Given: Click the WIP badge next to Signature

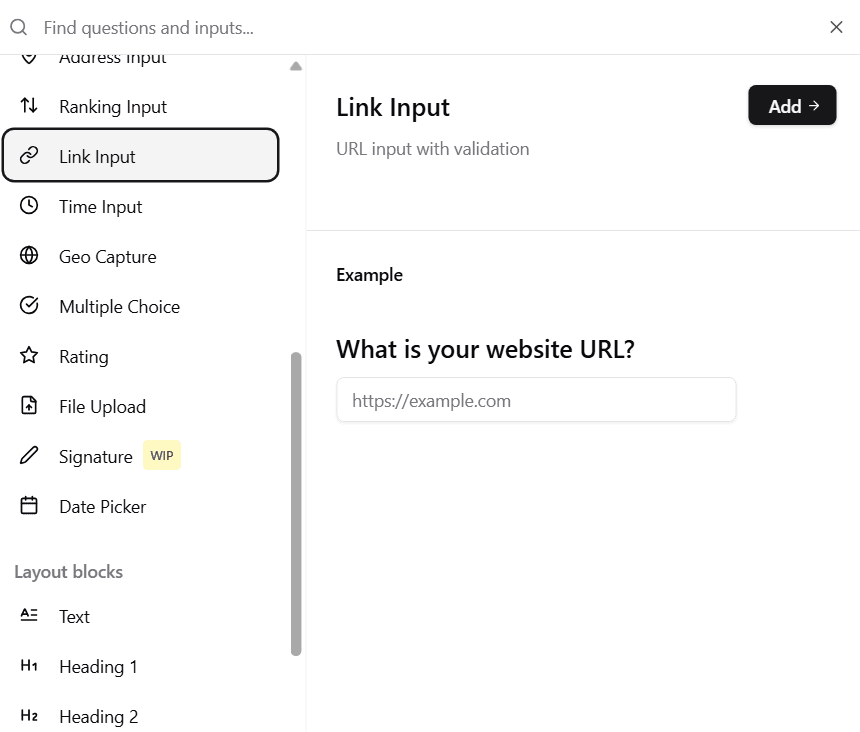Looking at the screenshot, I should click(x=162, y=455).
